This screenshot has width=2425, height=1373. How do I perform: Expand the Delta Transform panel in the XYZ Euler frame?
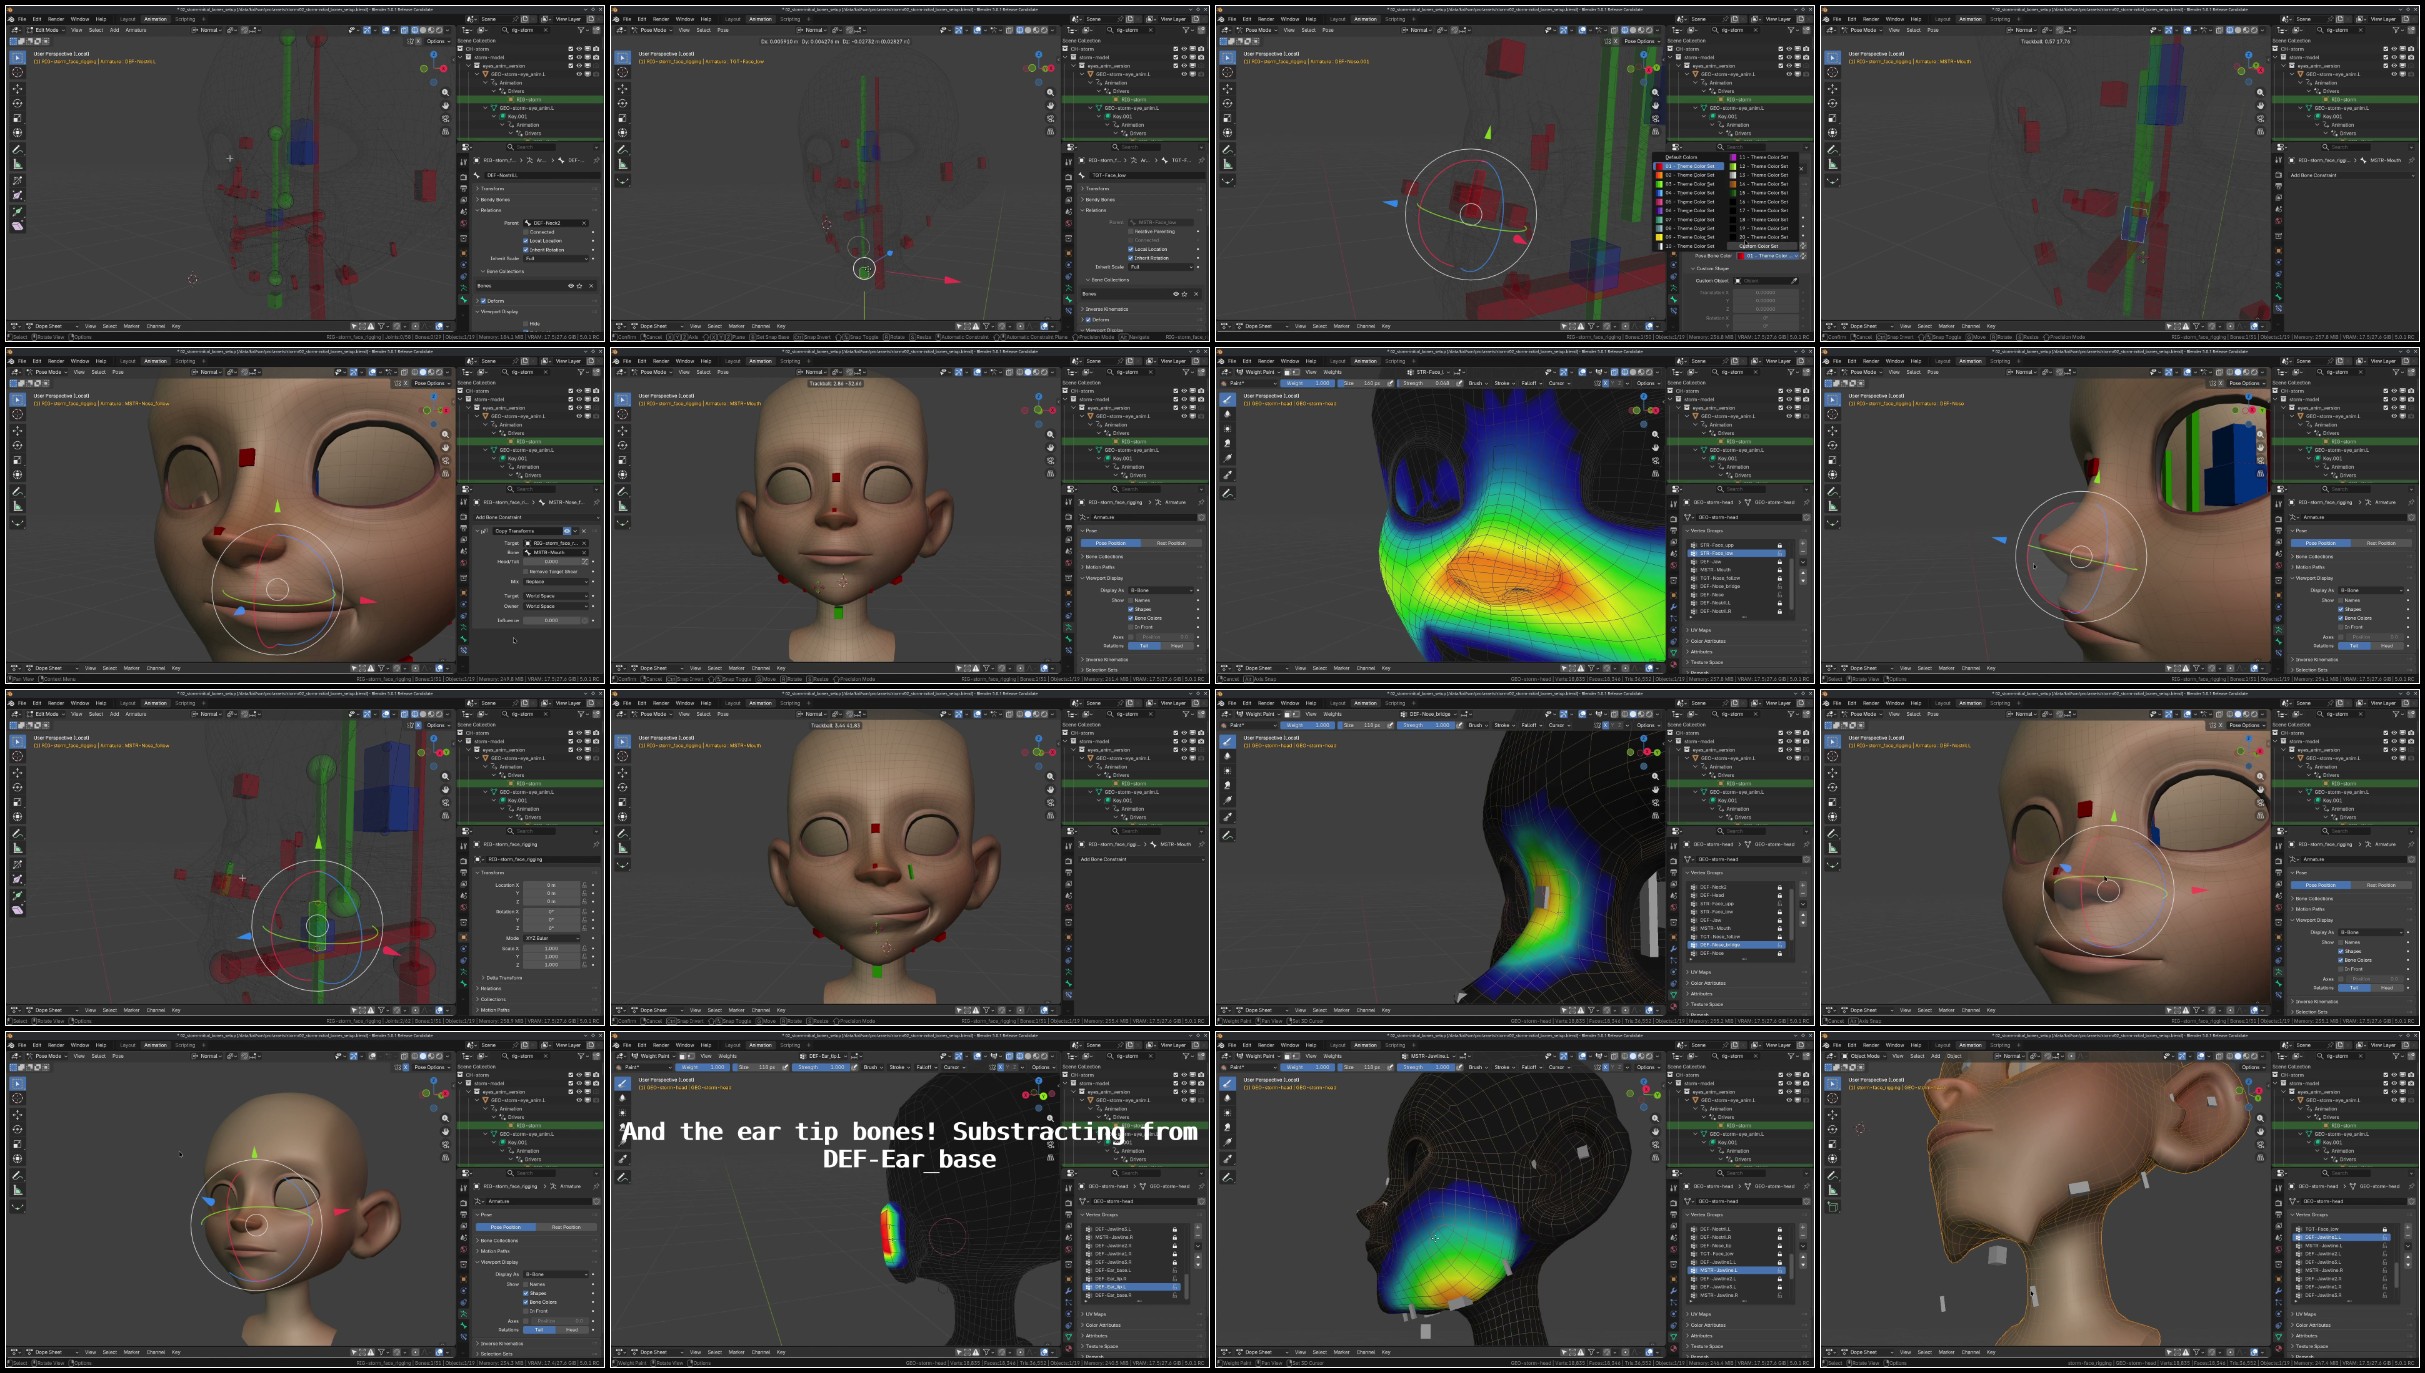coord(502,978)
